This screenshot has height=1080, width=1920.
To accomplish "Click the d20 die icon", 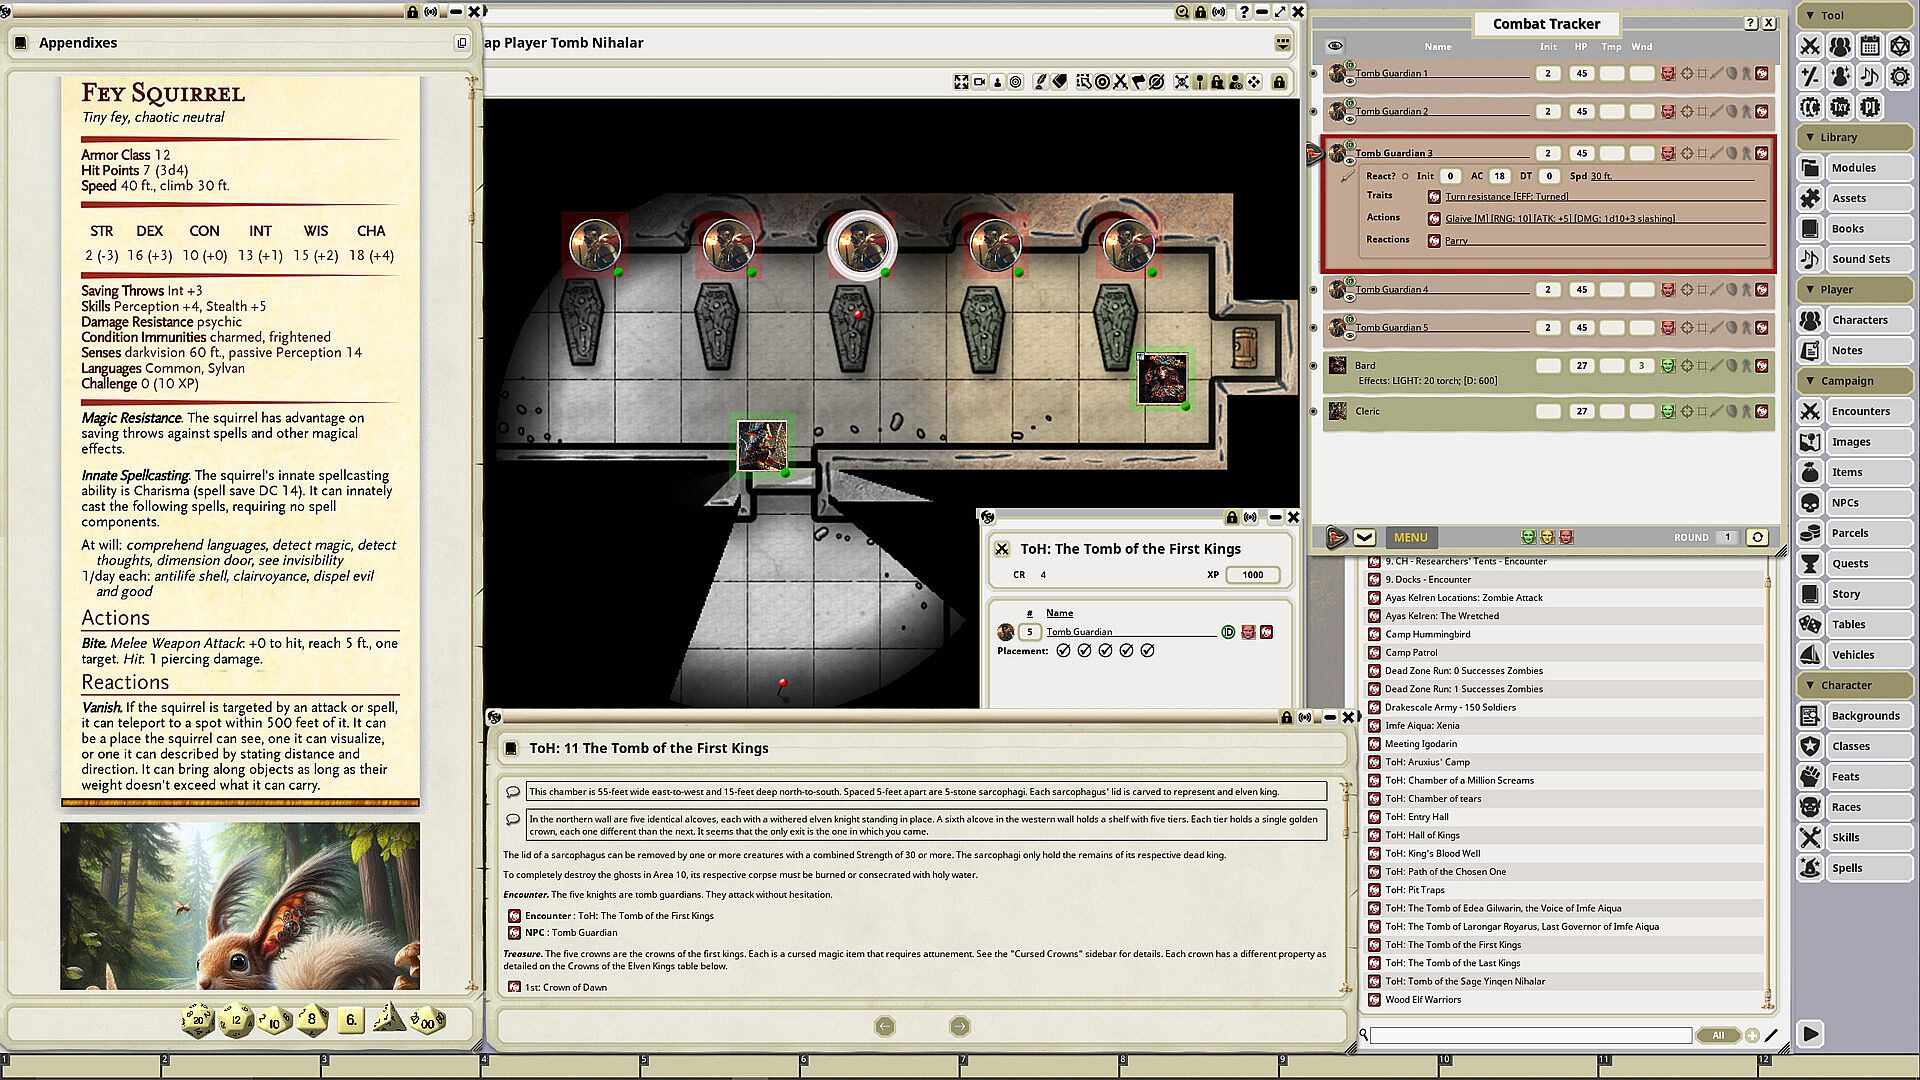I will 197,1020.
